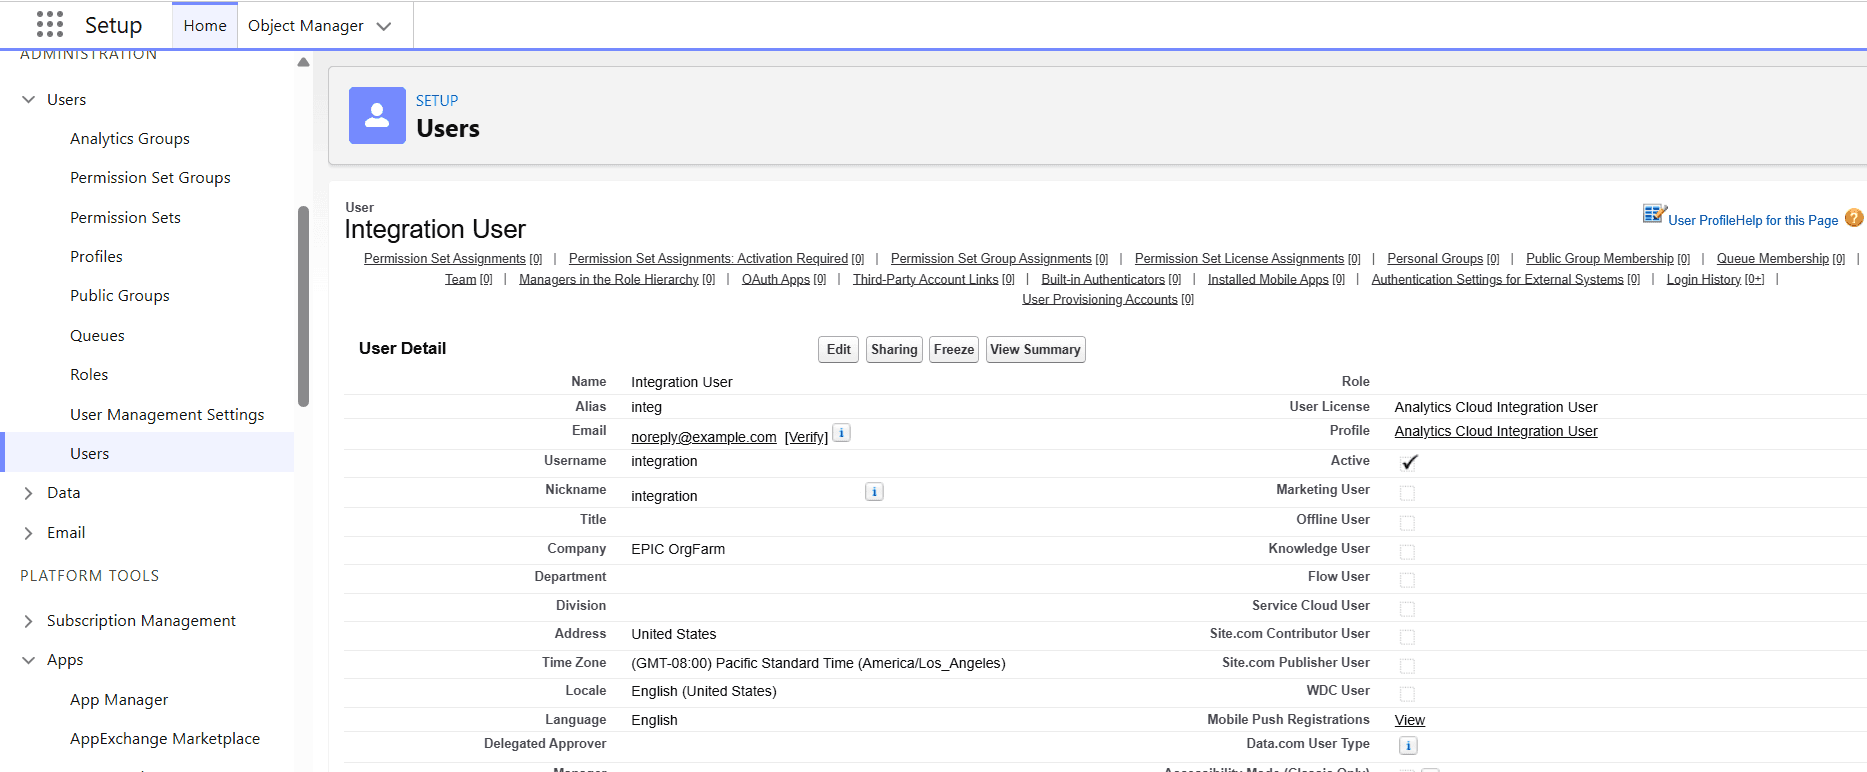Open Roles in sidebar
The height and width of the screenshot is (772, 1867).
(x=89, y=374)
